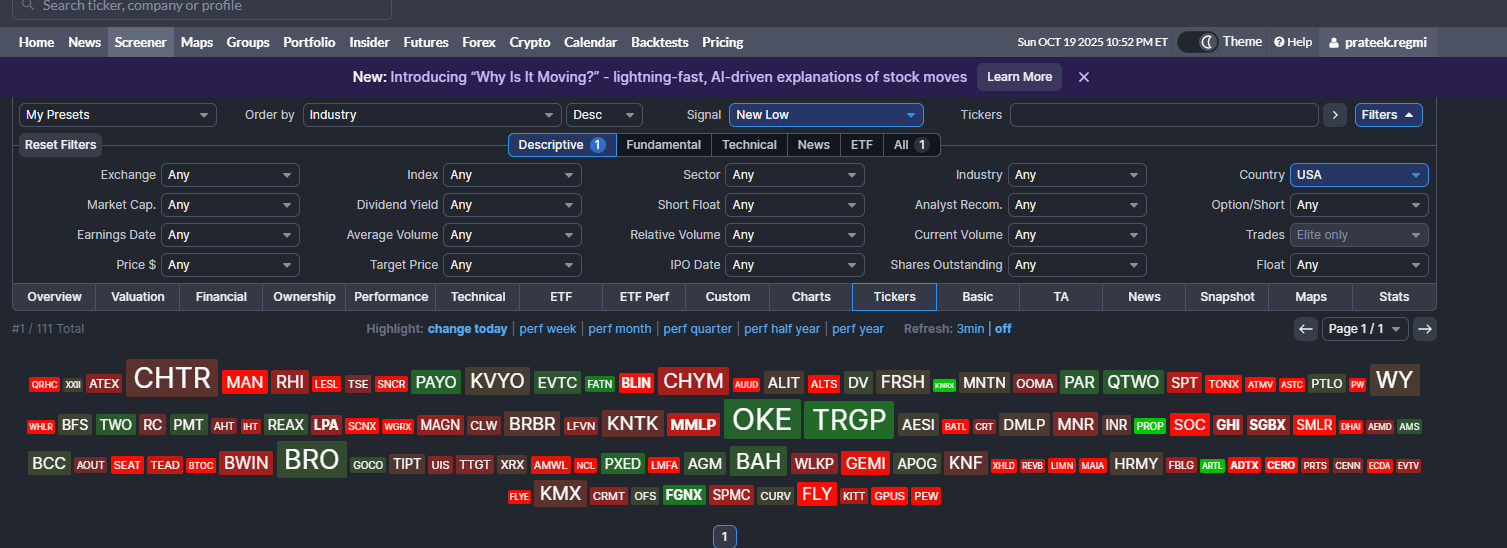Click the KVYO ticker tile
This screenshot has height=548, width=1507.
pos(497,381)
